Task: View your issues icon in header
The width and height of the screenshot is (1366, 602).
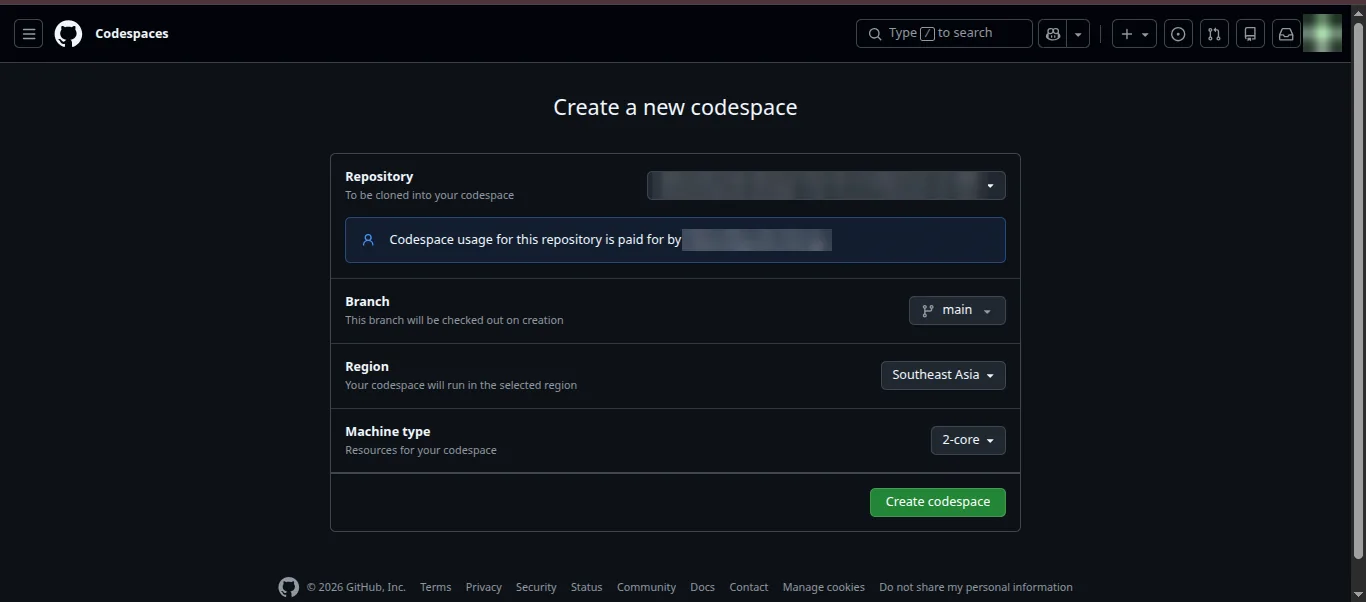Action: (1179, 34)
